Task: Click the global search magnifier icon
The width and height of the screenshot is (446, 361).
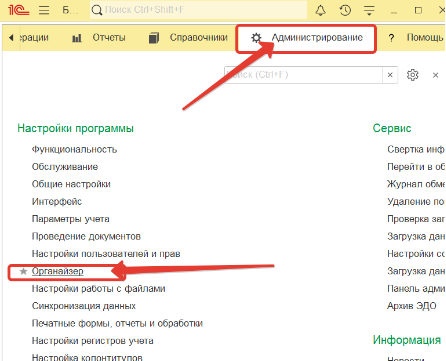Action: pos(97,10)
